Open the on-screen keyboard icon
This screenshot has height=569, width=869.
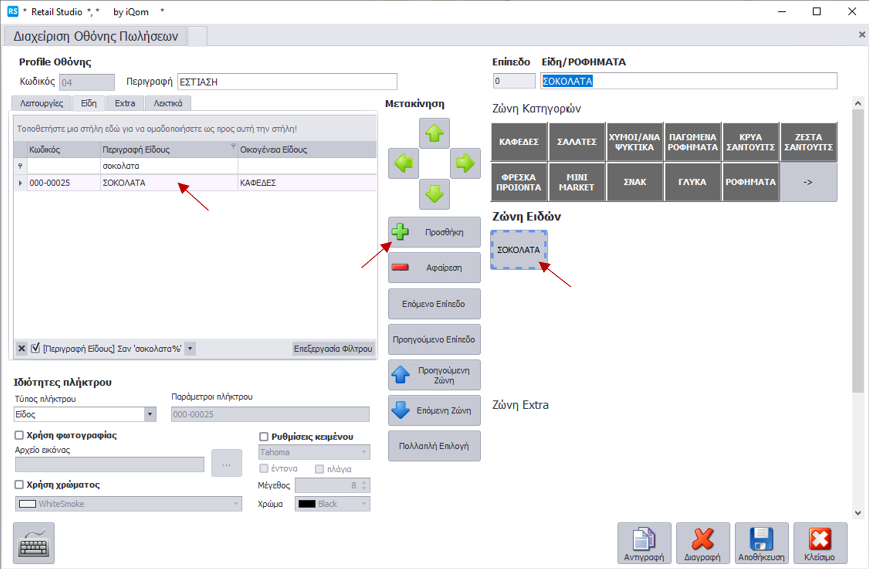pos(34,543)
